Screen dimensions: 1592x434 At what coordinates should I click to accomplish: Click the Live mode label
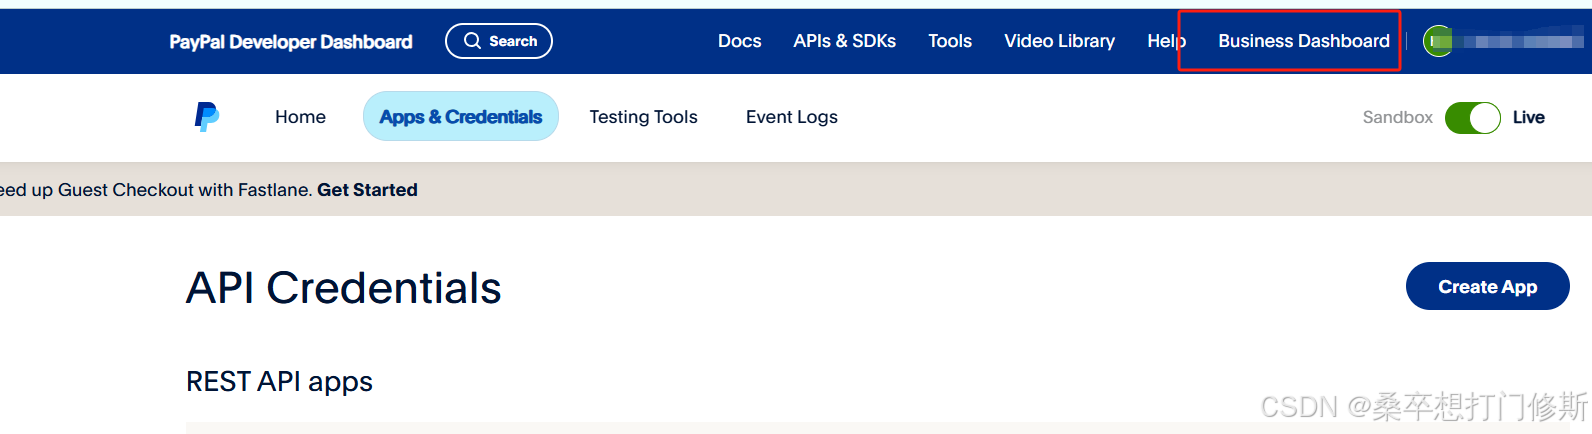(1528, 117)
